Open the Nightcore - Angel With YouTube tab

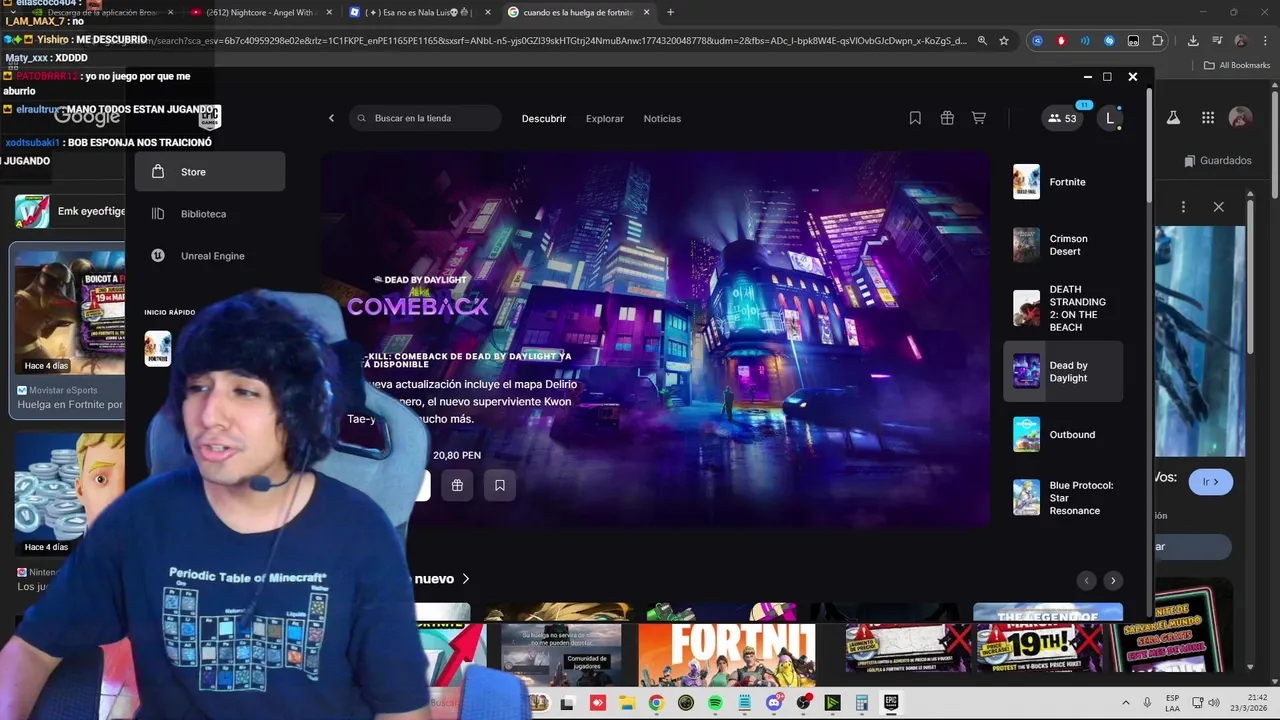point(260,12)
